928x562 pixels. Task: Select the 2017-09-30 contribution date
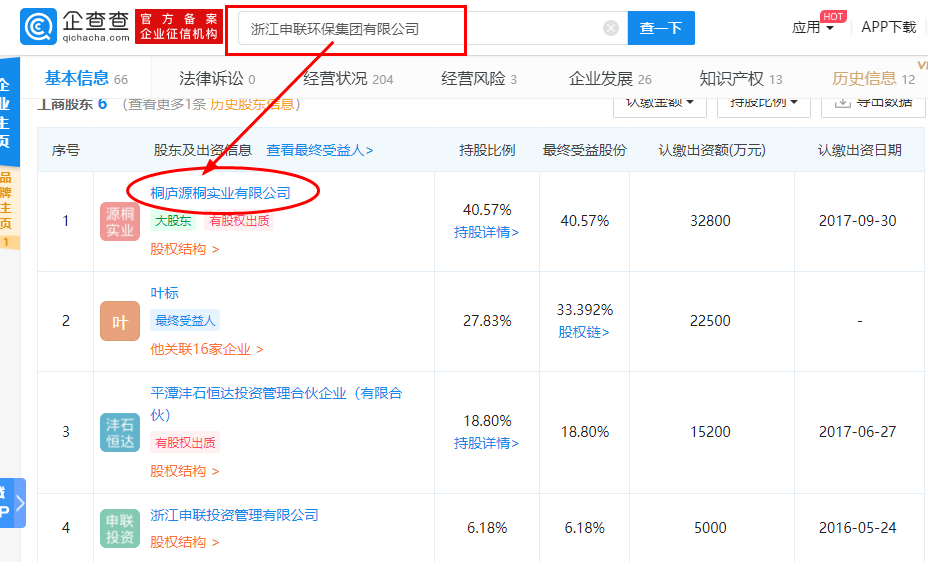[x=858, y=221]
